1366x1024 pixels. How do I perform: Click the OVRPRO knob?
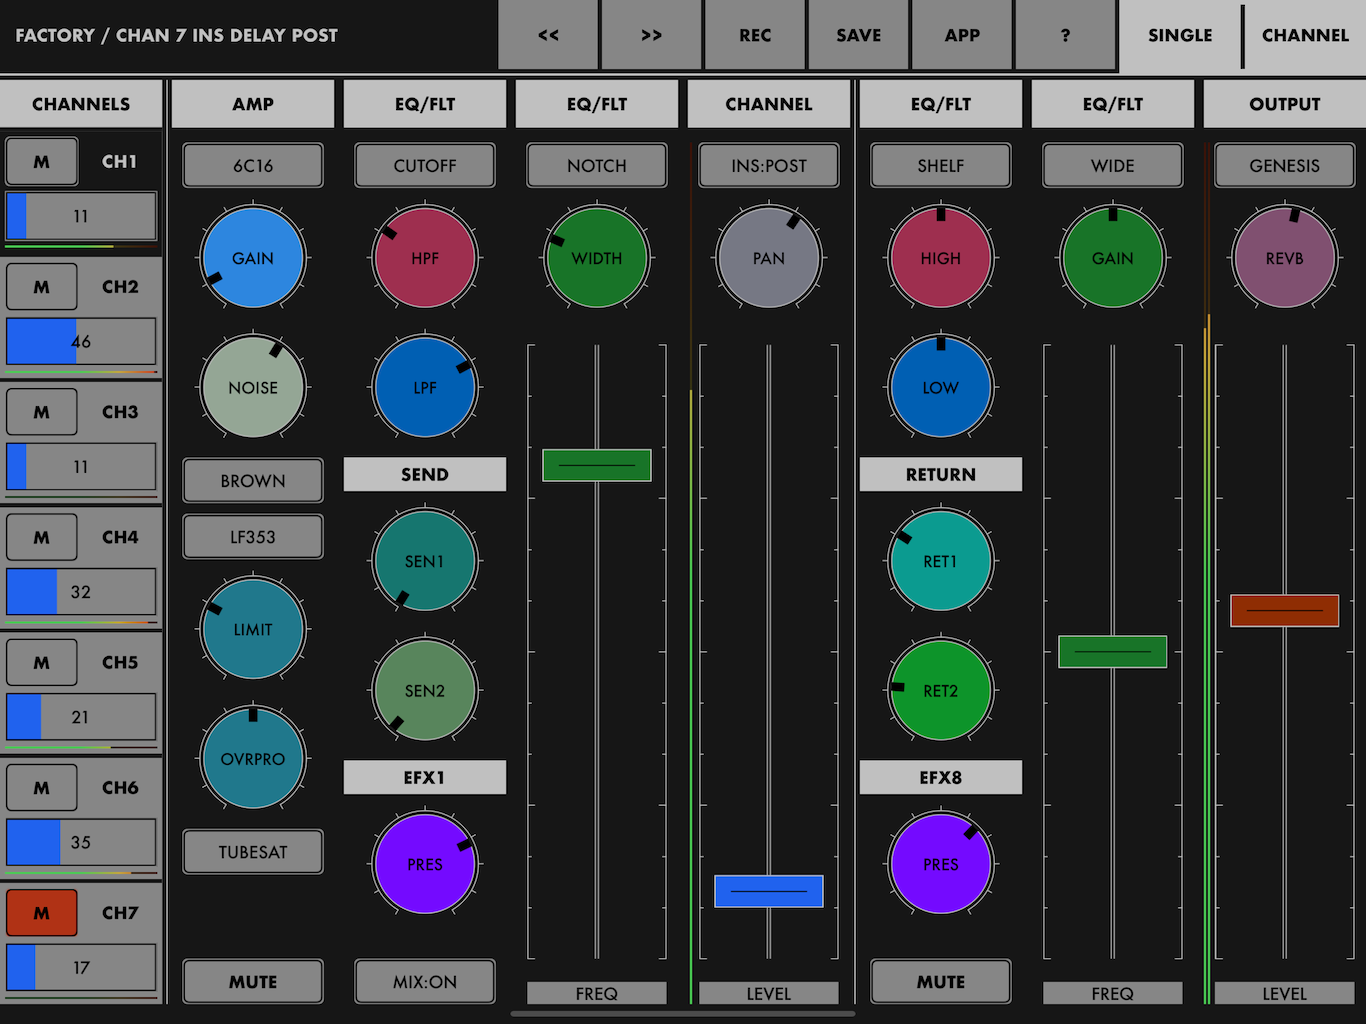(x=253, y=758)
